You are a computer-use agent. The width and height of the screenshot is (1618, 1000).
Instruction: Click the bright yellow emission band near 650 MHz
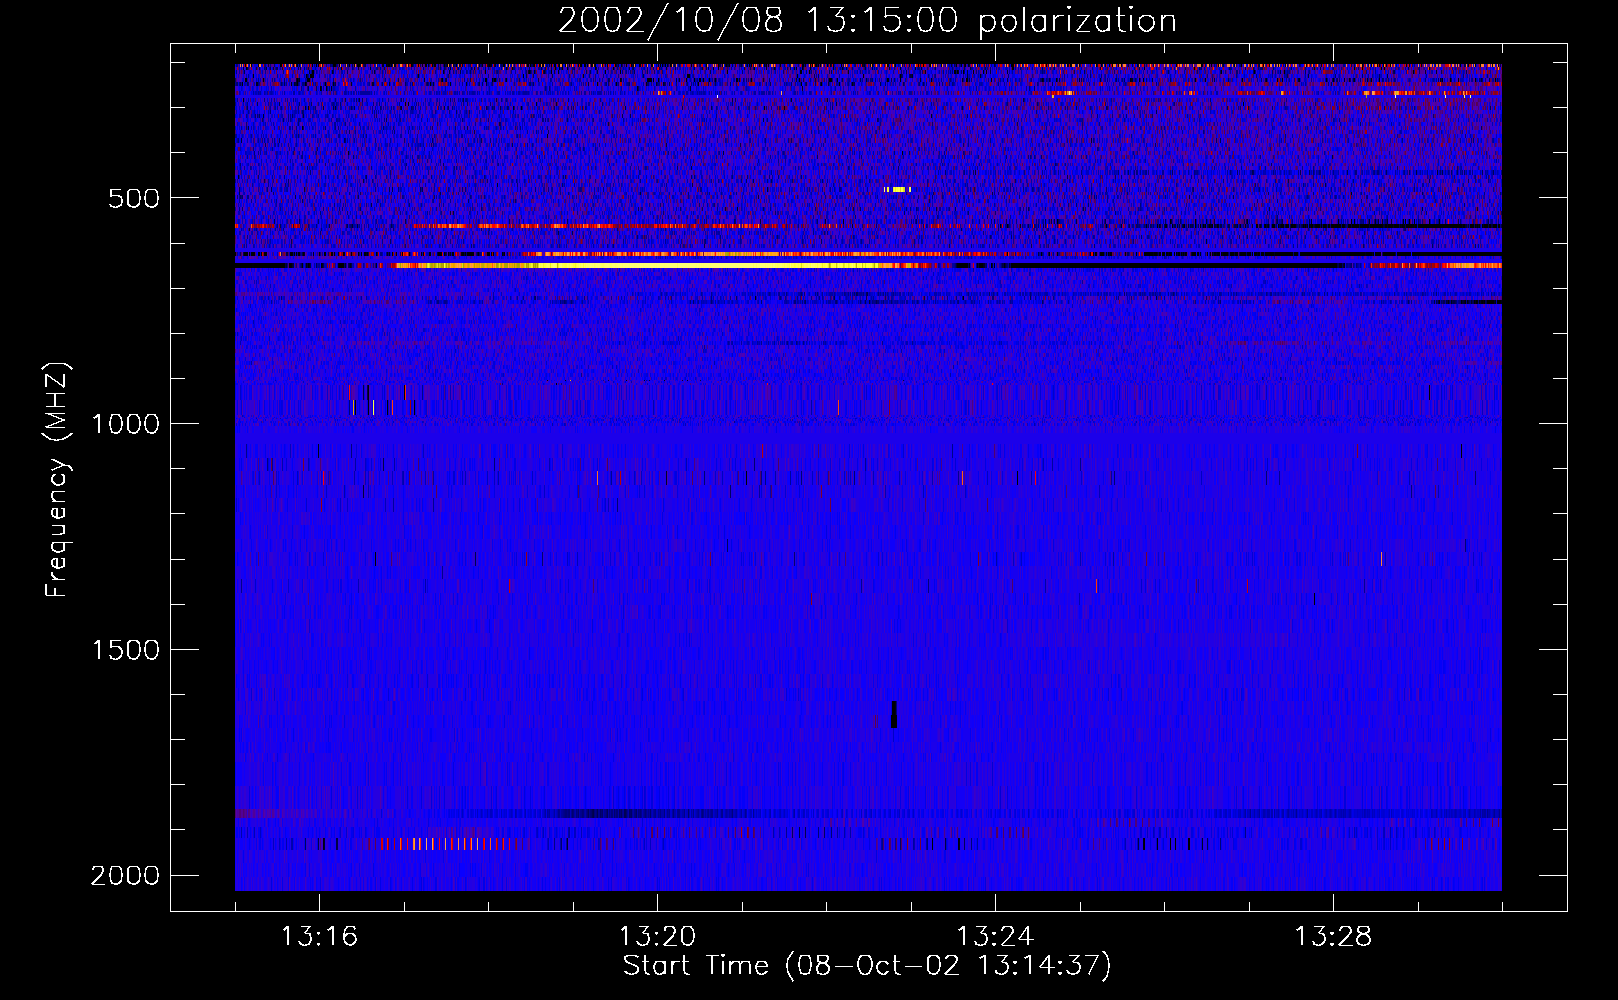tap(660, 265)
